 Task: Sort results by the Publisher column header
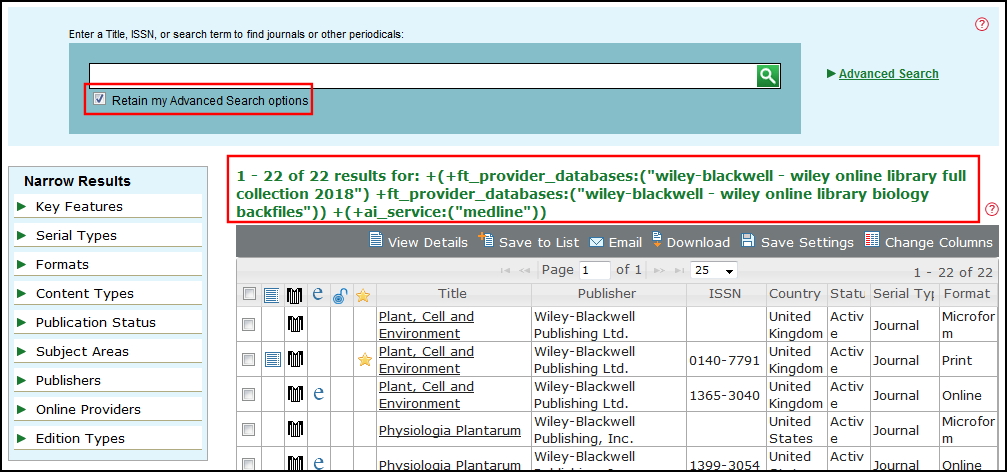606,294
